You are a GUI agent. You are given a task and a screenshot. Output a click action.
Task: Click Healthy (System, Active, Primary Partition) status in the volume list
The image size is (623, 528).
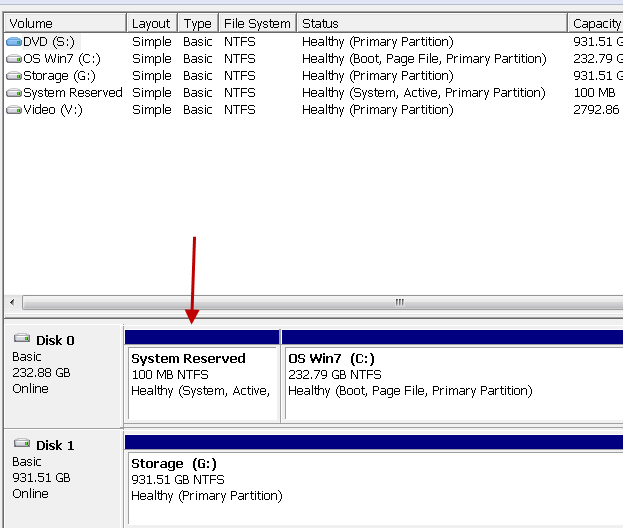pyautogui.click(x=424, y=93)
